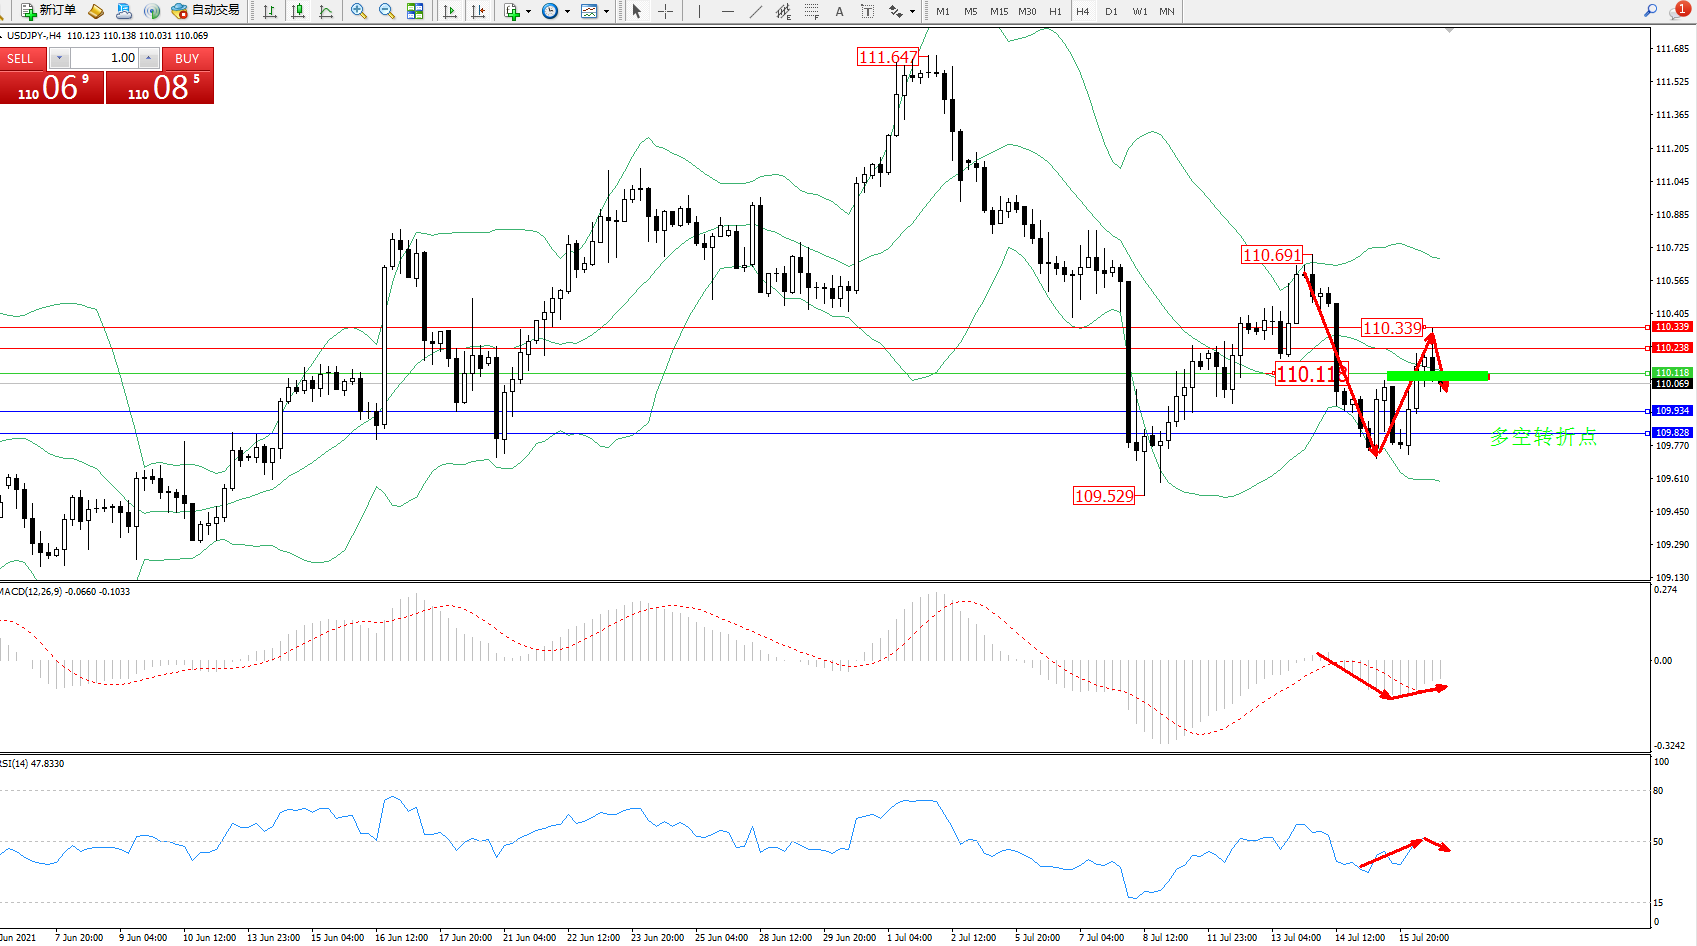Image resolution: width=1697 pixels, height=946 pixels.
Task: Tile chart windows with grid icon
Action: 415,11
